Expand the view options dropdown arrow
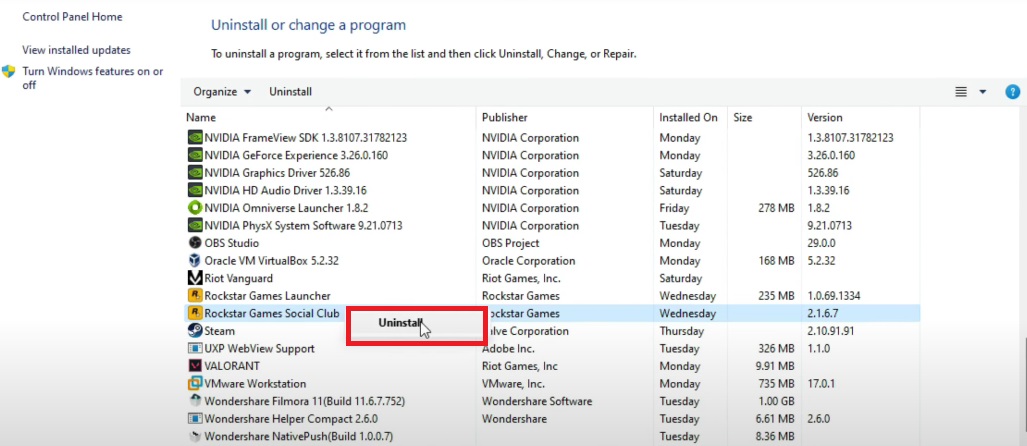Viewport: 1027px width, 446px height. pos(982,92)
